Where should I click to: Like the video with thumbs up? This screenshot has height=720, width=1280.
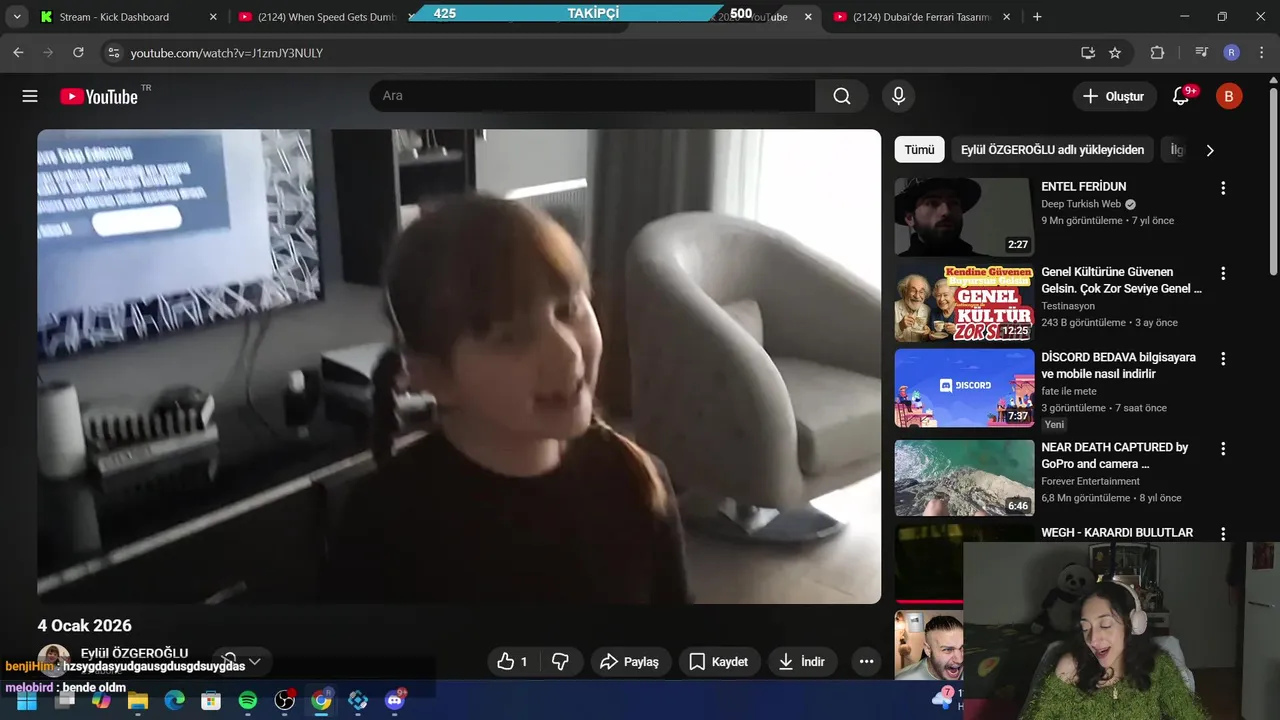pyautogui.click(x=513, y=661)
